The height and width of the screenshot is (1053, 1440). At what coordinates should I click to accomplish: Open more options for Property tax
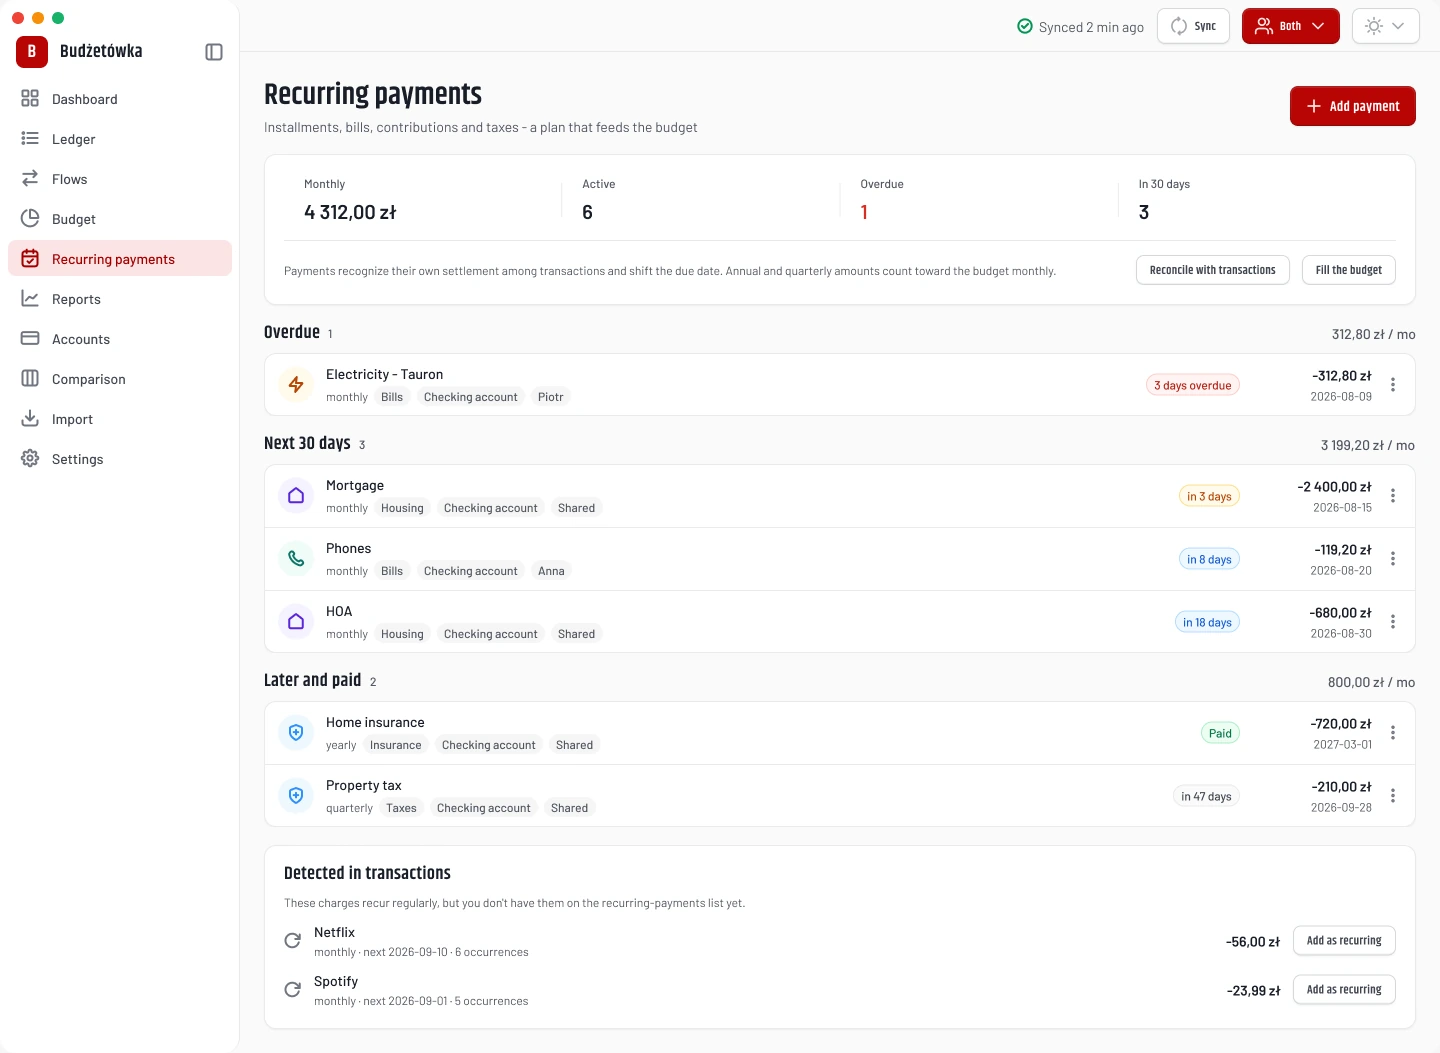(1393, 796)
